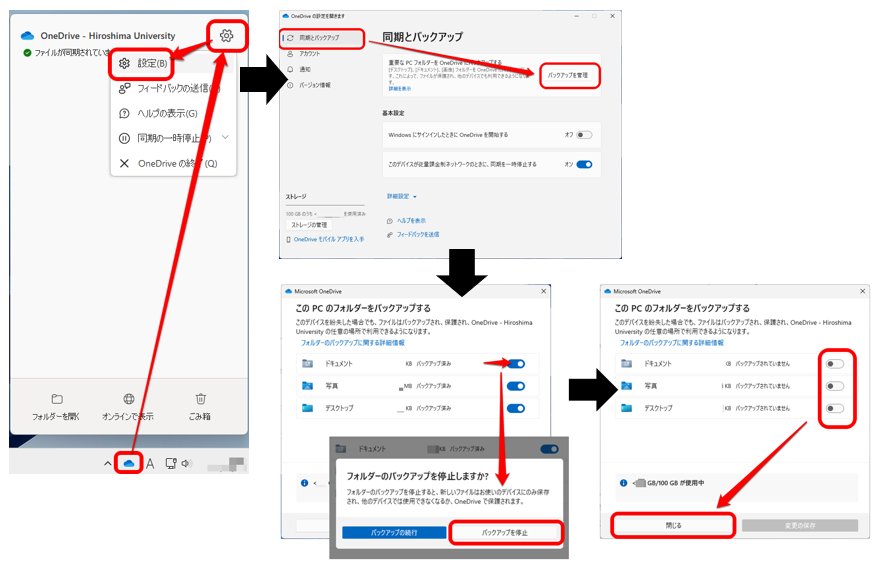Screen dimensions: 884x568
Task: Enable 写真 toggle in the バックアップされていません dialog
Action: 835,386
